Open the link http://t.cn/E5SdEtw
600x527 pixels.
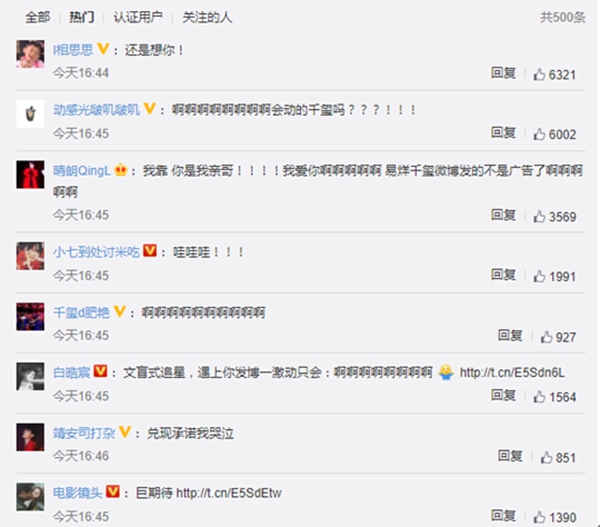[x=229, y=493]
